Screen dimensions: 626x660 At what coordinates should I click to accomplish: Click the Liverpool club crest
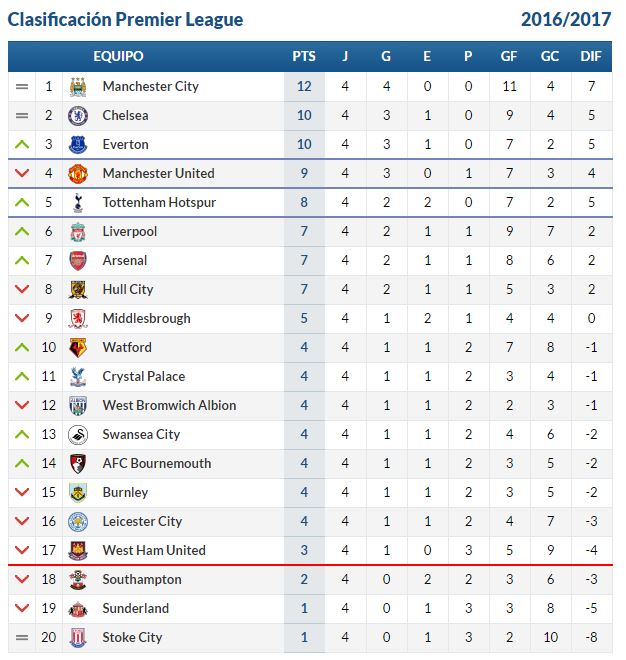[78, 232]
